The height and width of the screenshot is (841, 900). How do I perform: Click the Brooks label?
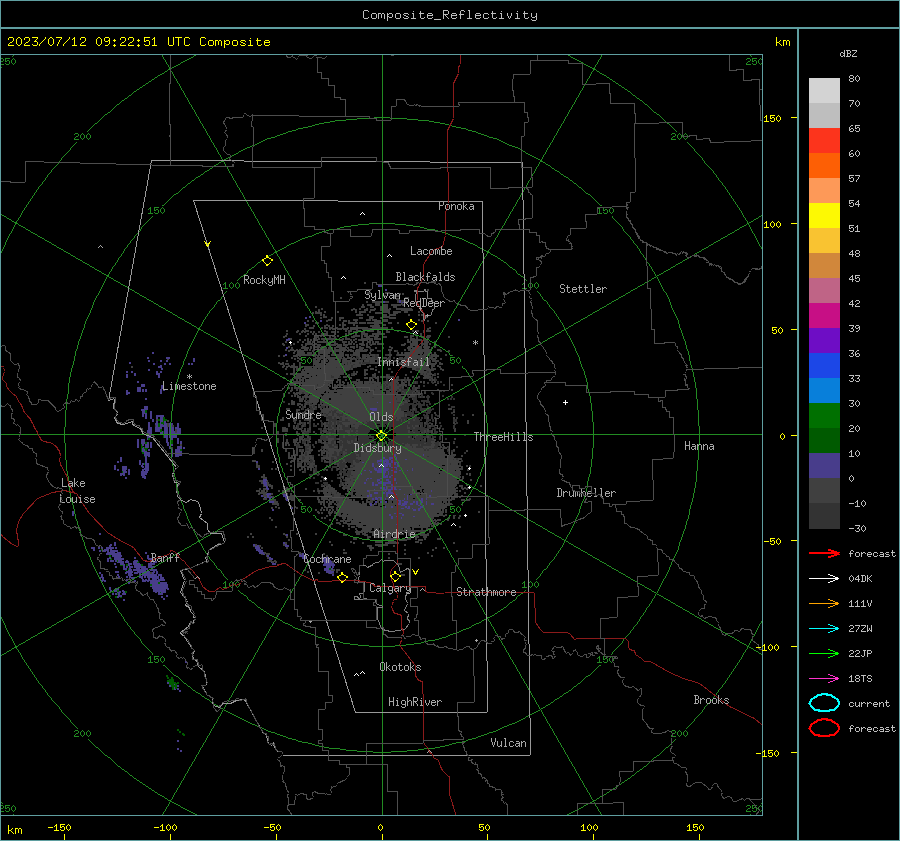coord(711,700)
